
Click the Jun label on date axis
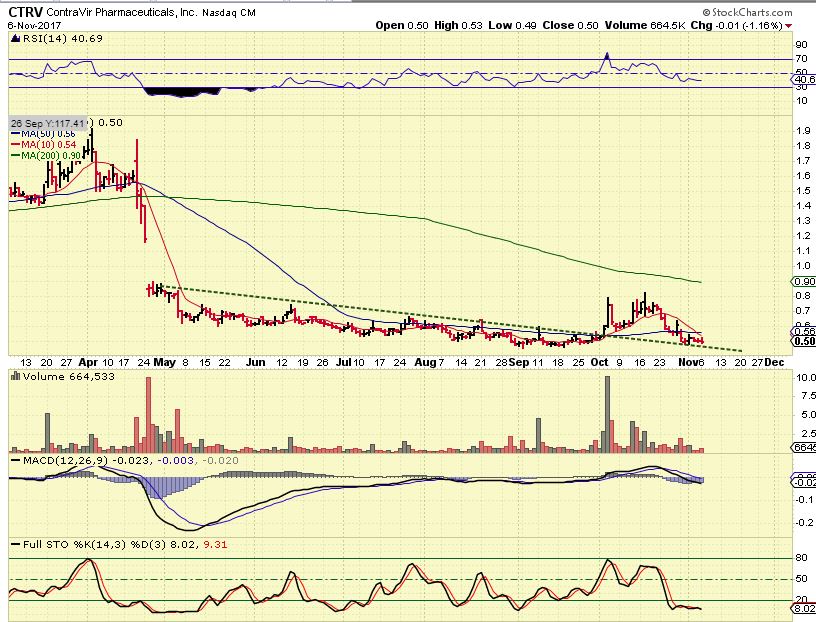click(255, 362)
